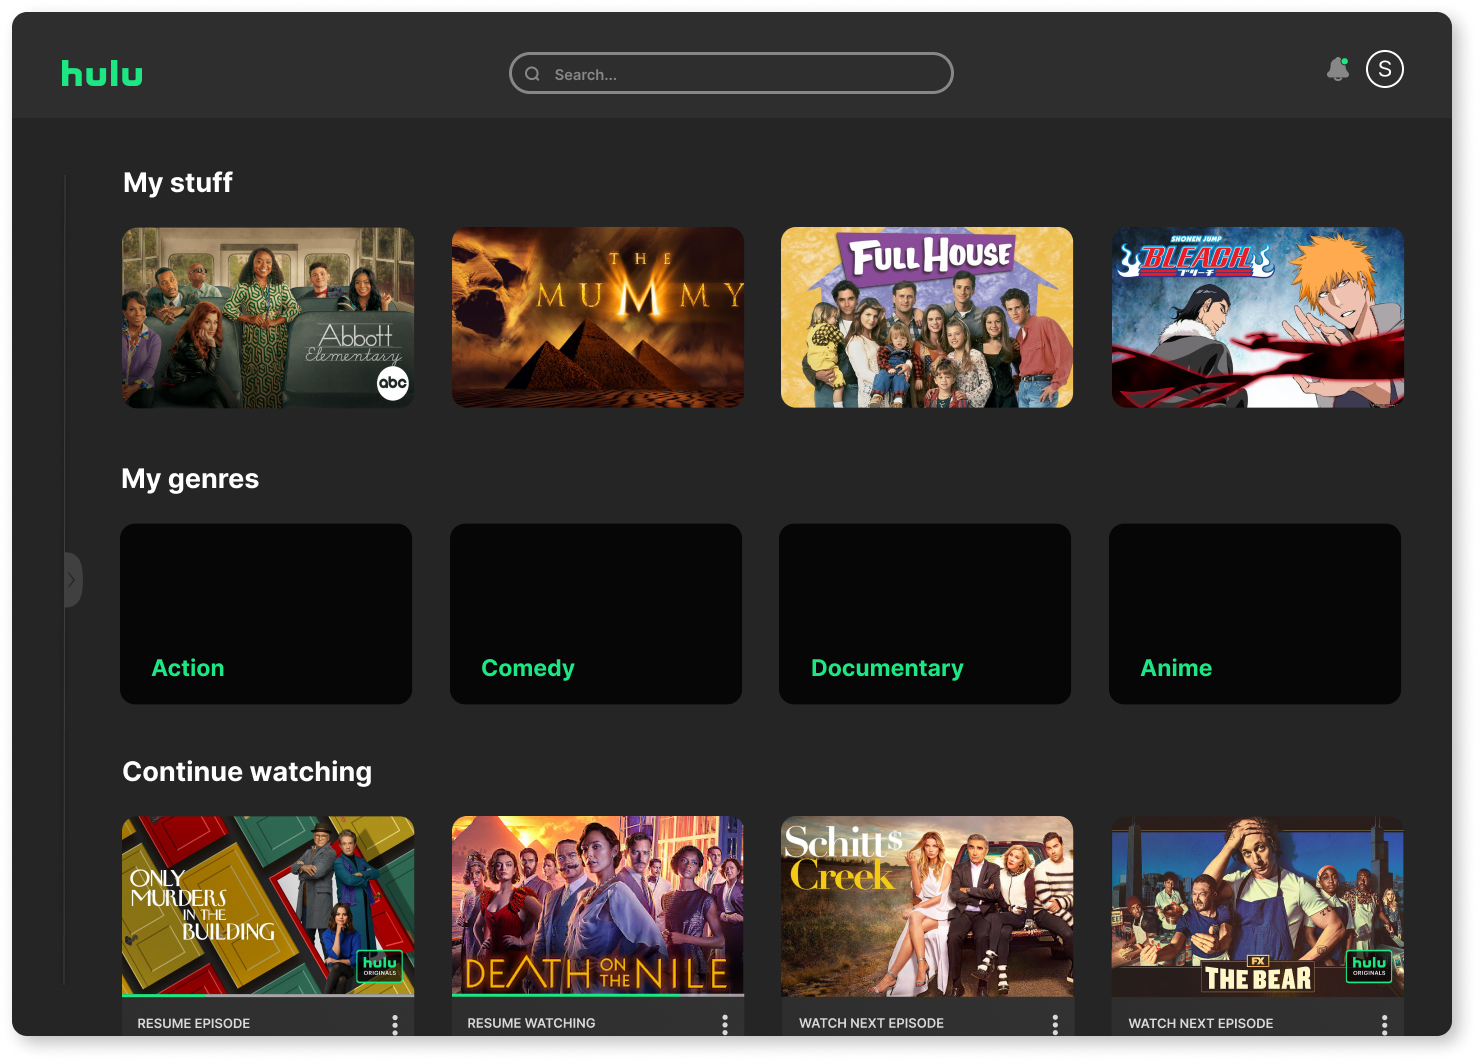The height and width of the screenshot is (1062, 1478).
Task: Open options menu for Only Murders in the Building
Action: 395,1024
